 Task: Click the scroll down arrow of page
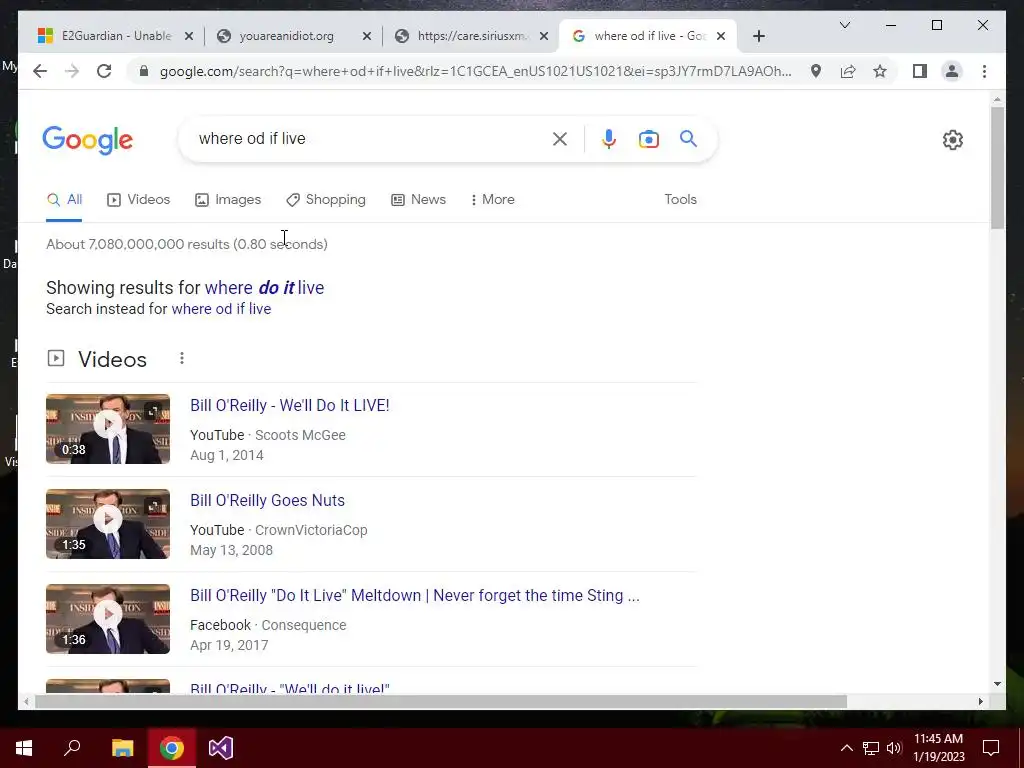(997, 684)
